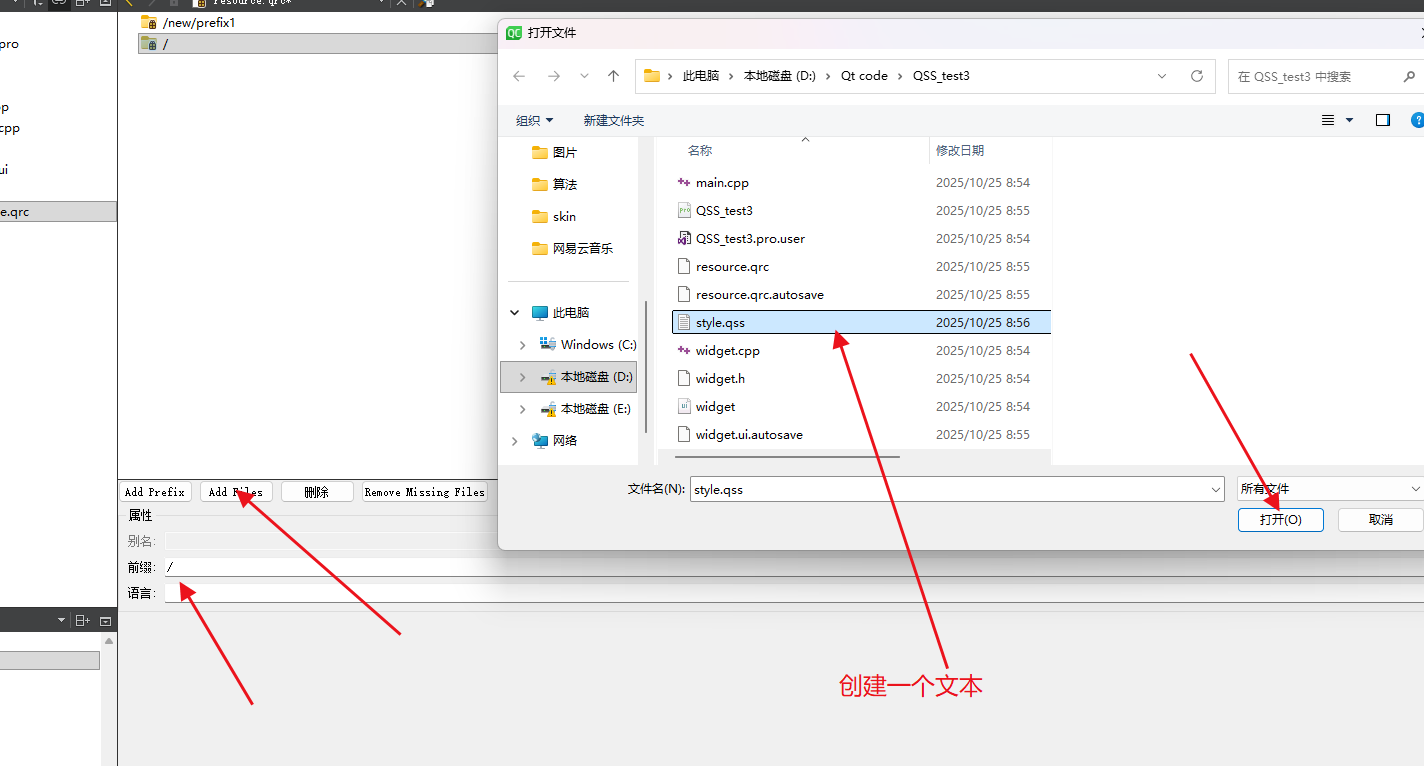Click the 打开(O) button

coord(1281,520)
